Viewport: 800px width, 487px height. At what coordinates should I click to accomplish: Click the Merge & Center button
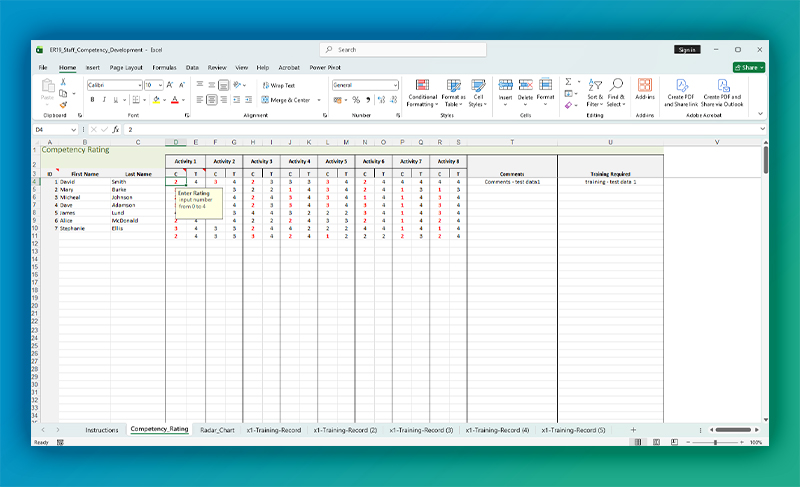tap(288, 100)
